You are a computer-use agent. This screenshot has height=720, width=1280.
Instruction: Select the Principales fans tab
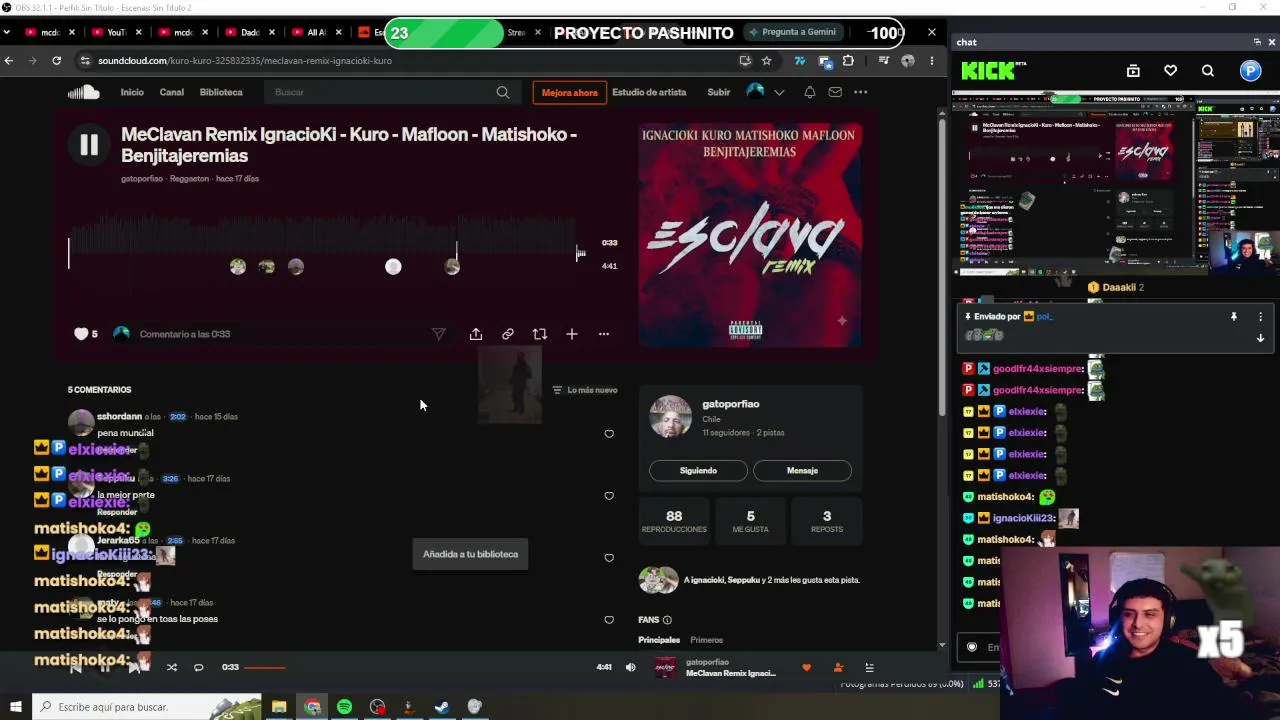(659, 640)
